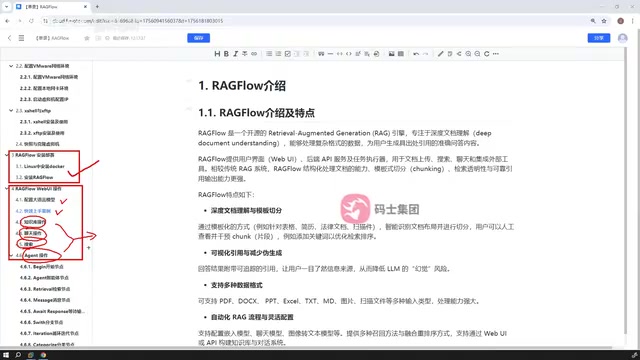
Task: Insert a horizontal rule line
Action: point(330,54)
